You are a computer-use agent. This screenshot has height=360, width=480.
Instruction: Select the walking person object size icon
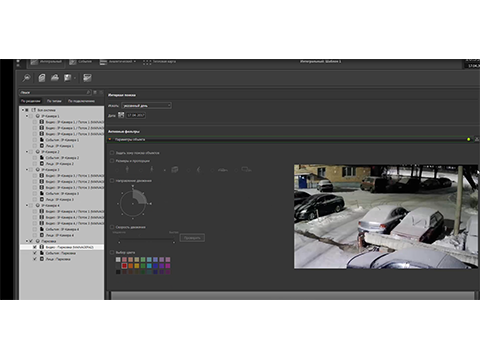click(152, 170)
